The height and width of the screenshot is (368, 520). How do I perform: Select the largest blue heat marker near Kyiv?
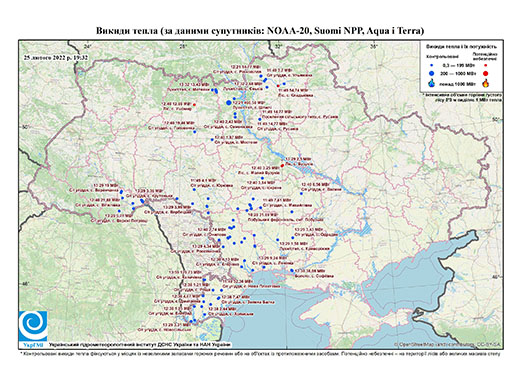click(229, 103)
